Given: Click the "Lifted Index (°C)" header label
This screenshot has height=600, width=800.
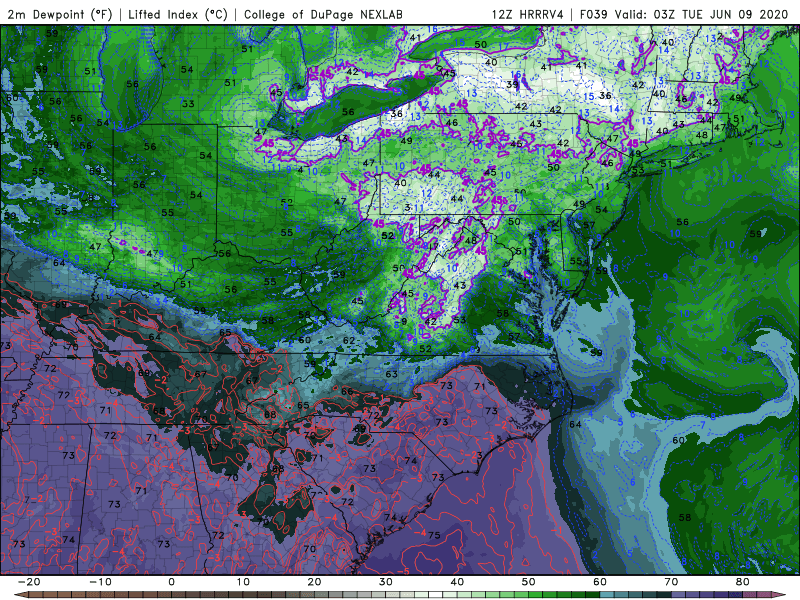Looking at the screenshot, I should 178,15.
